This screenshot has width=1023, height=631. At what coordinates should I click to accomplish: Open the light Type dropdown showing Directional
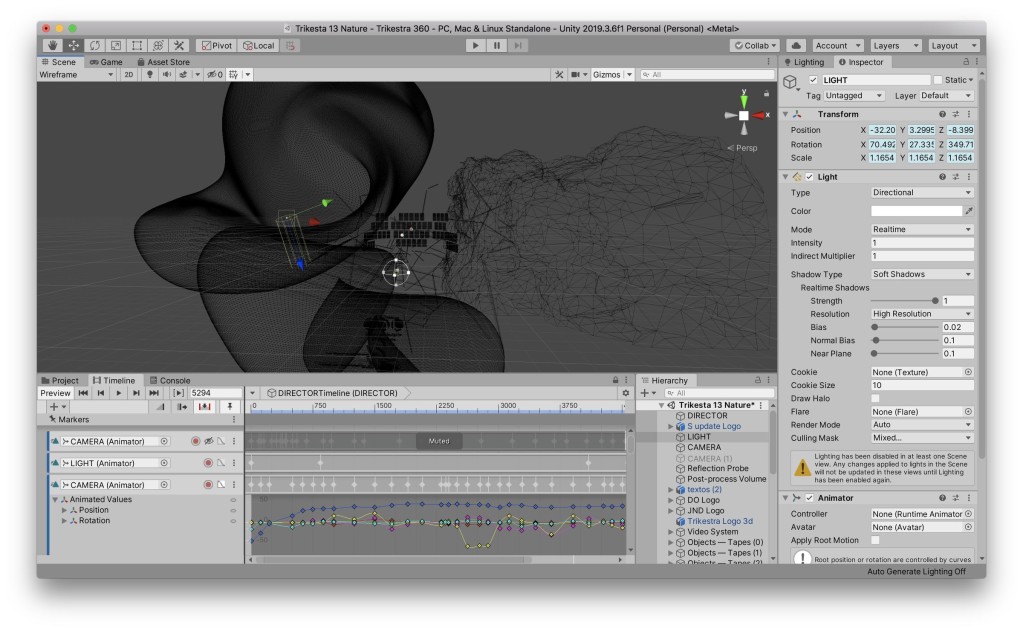click(x=921, y=193)
